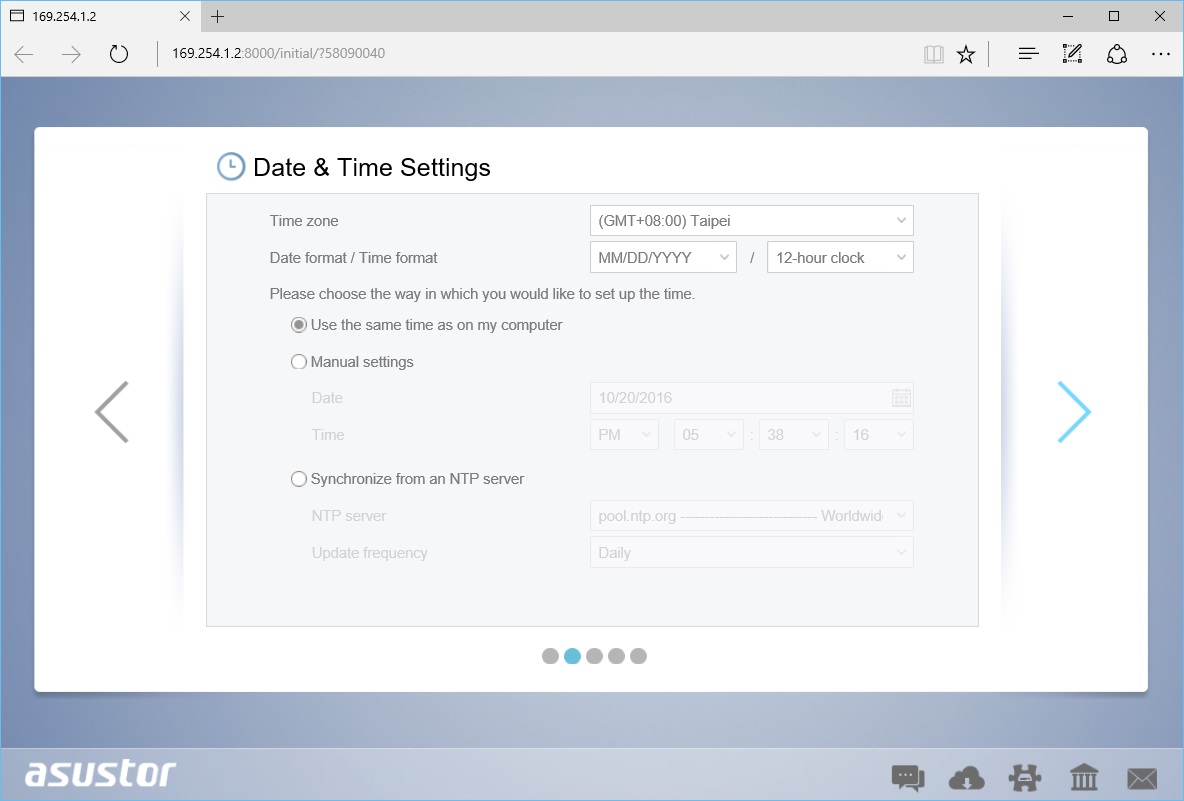Open the Time zone dropdown
1184x801 pixels.
click(x=751, y=220)
